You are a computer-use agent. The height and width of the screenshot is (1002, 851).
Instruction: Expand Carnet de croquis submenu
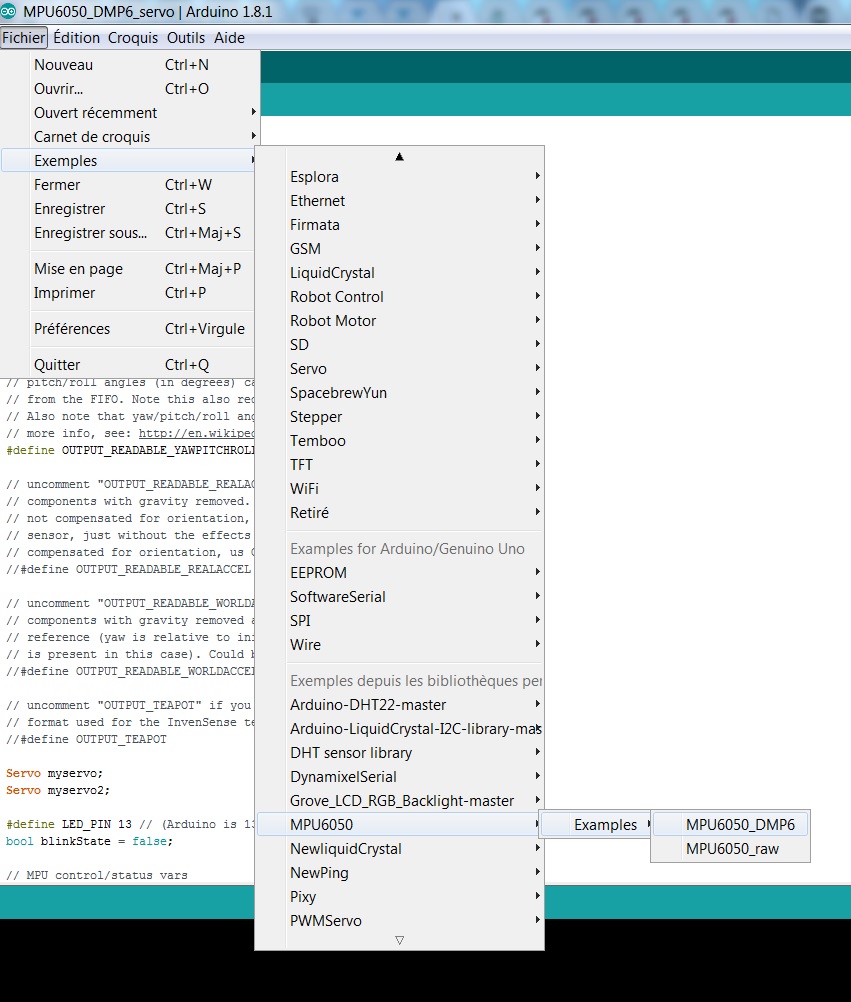129,137
